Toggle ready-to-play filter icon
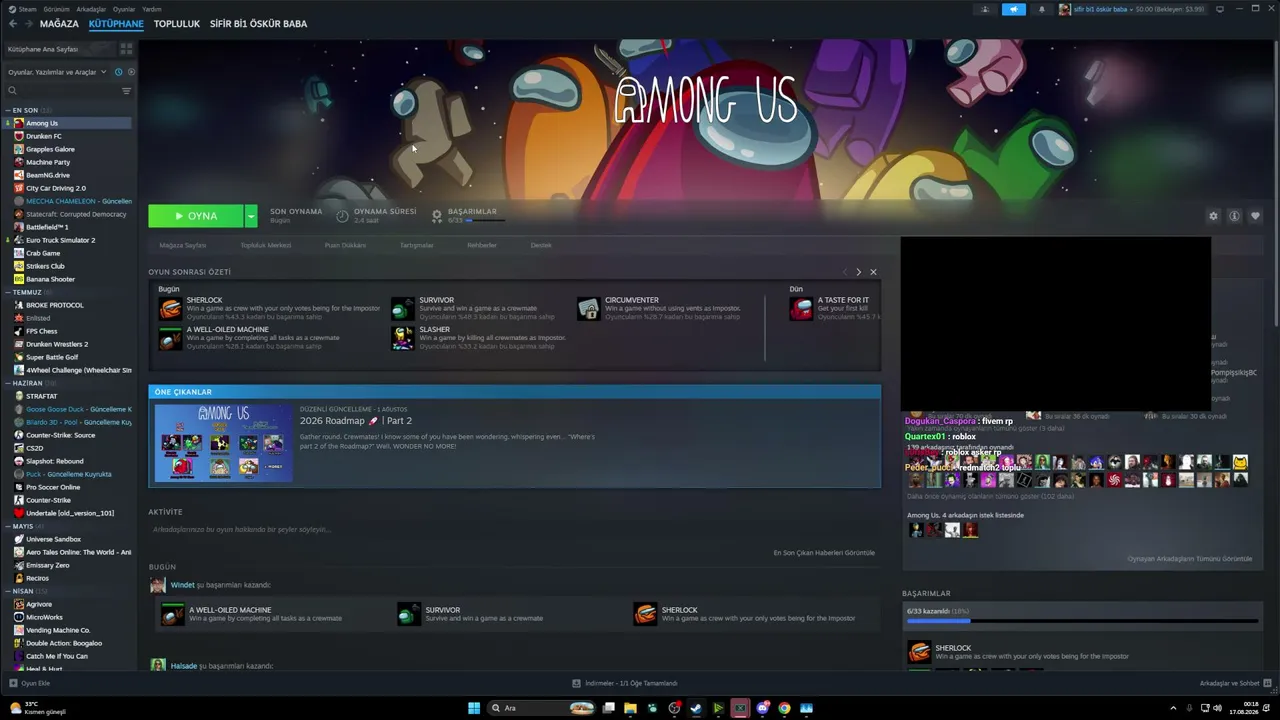The height and width of the screenshot is (720, 1280). click(x=131, y=72)
